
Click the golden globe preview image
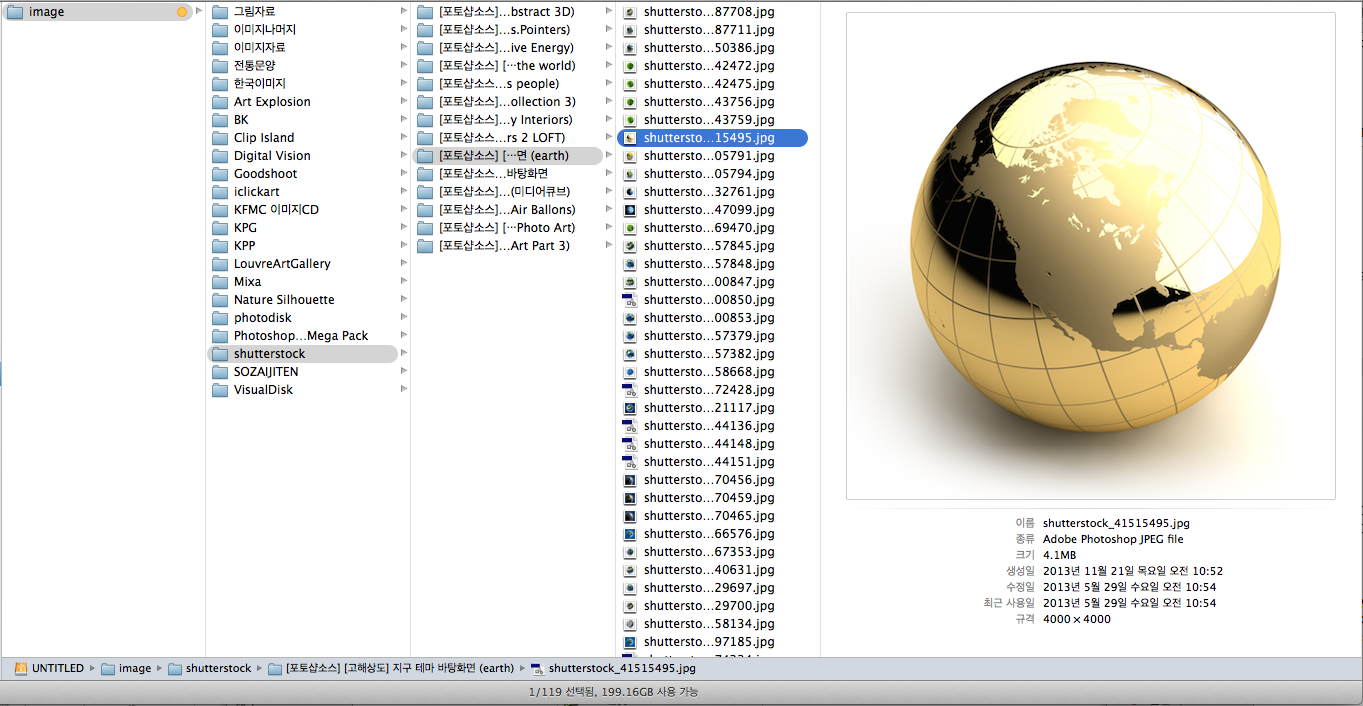click(x=1090, y=255)
